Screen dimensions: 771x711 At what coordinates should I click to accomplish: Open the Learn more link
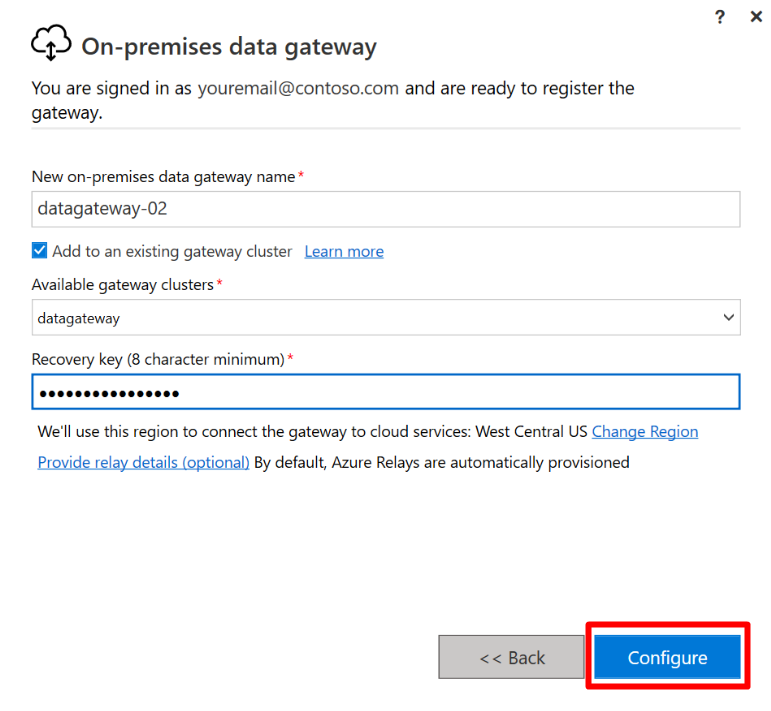344,251
